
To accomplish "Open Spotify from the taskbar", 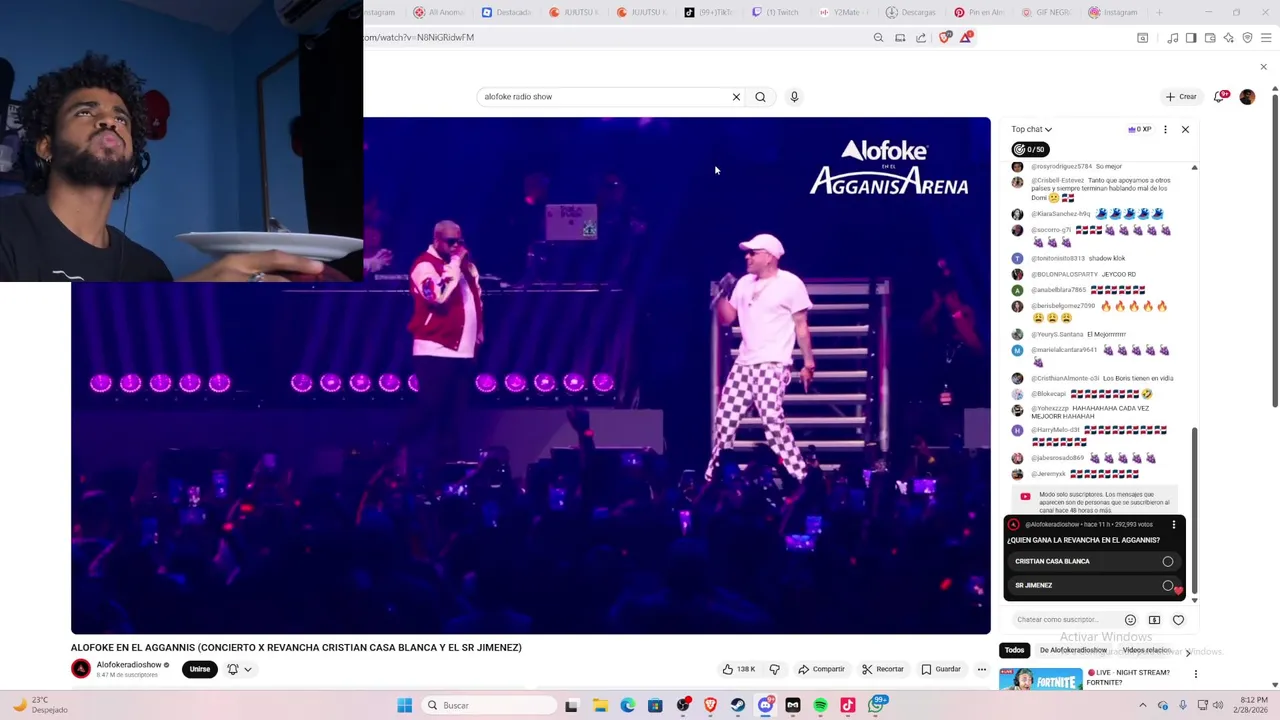I will pyautogui.click(x=821, y=705).
